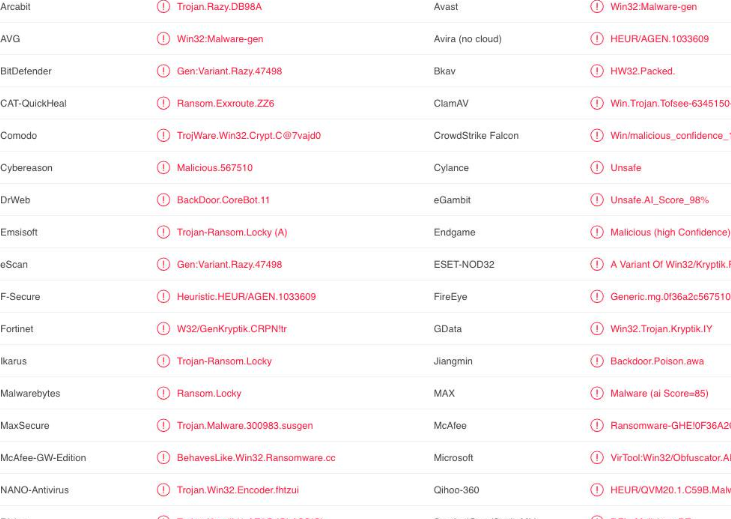The image size is (731, 519).
Task: Select the Trojan-Ransom.Locky (A) result for Emsisoft
Action: click(231, 232)
